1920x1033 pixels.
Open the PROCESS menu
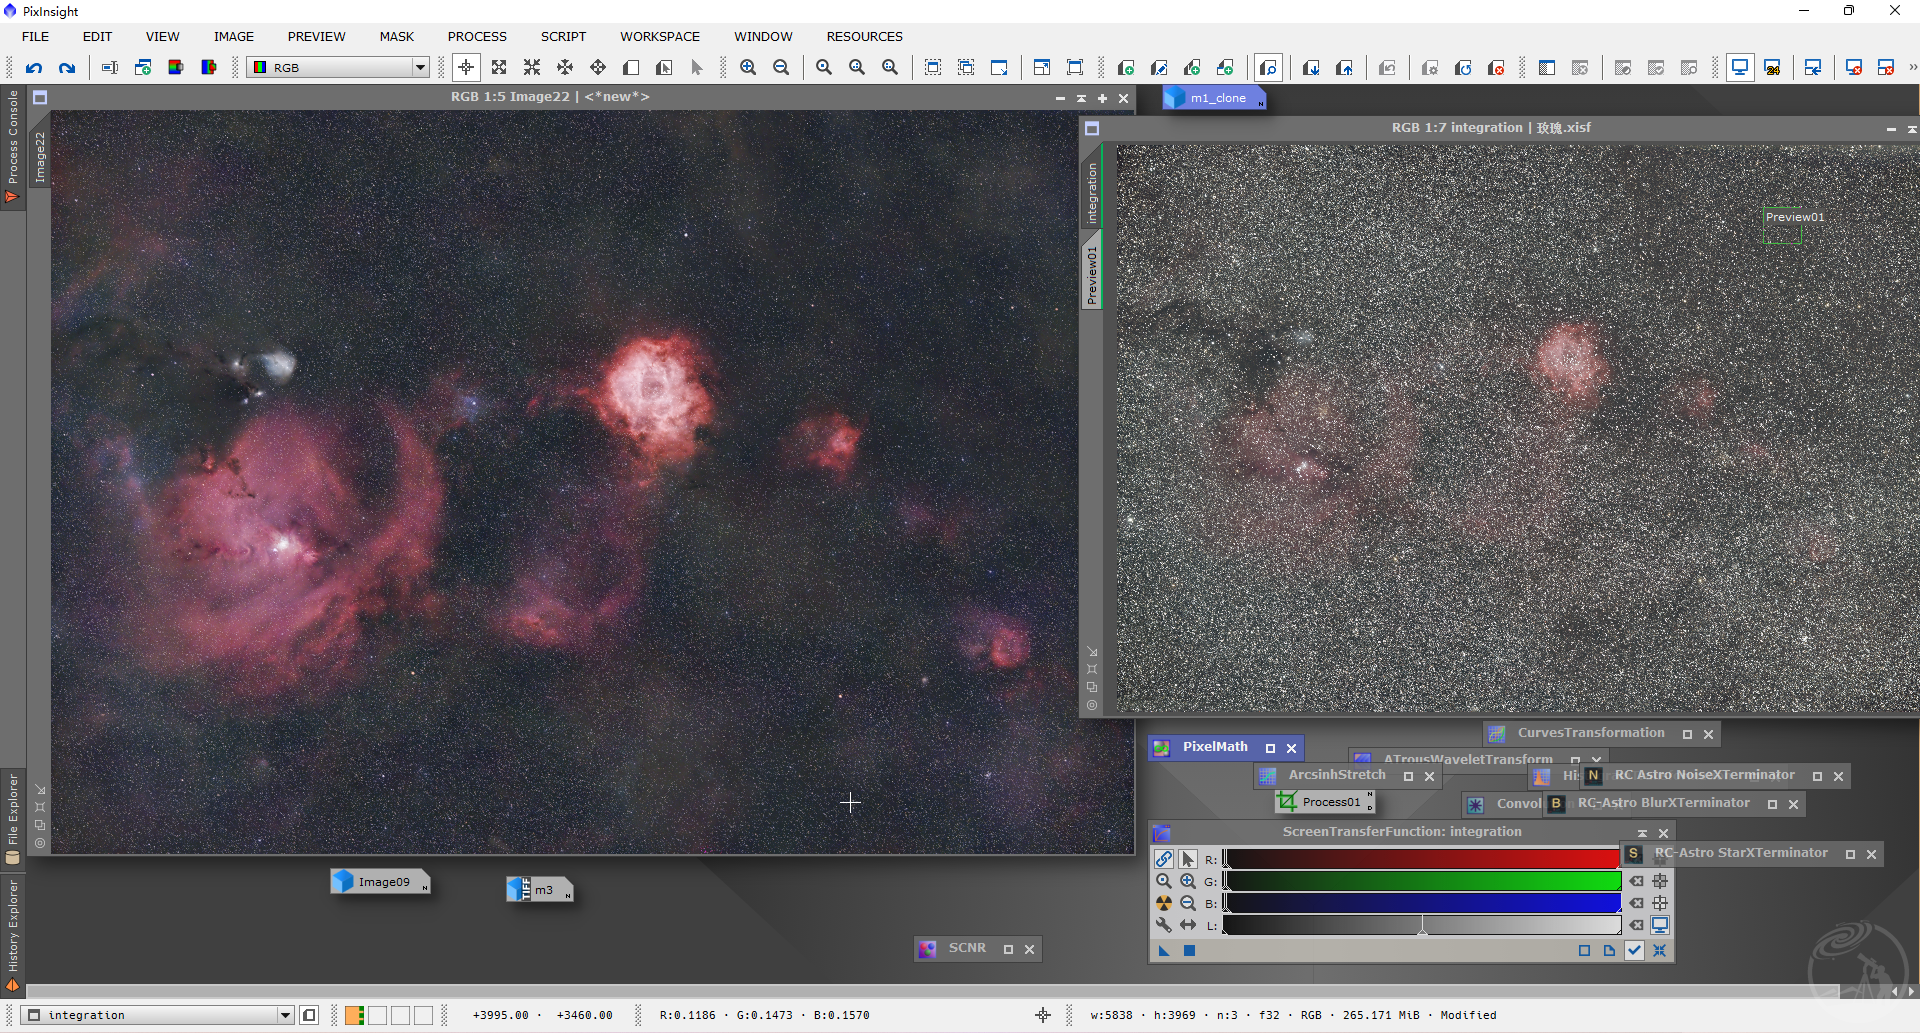[476, 37]
